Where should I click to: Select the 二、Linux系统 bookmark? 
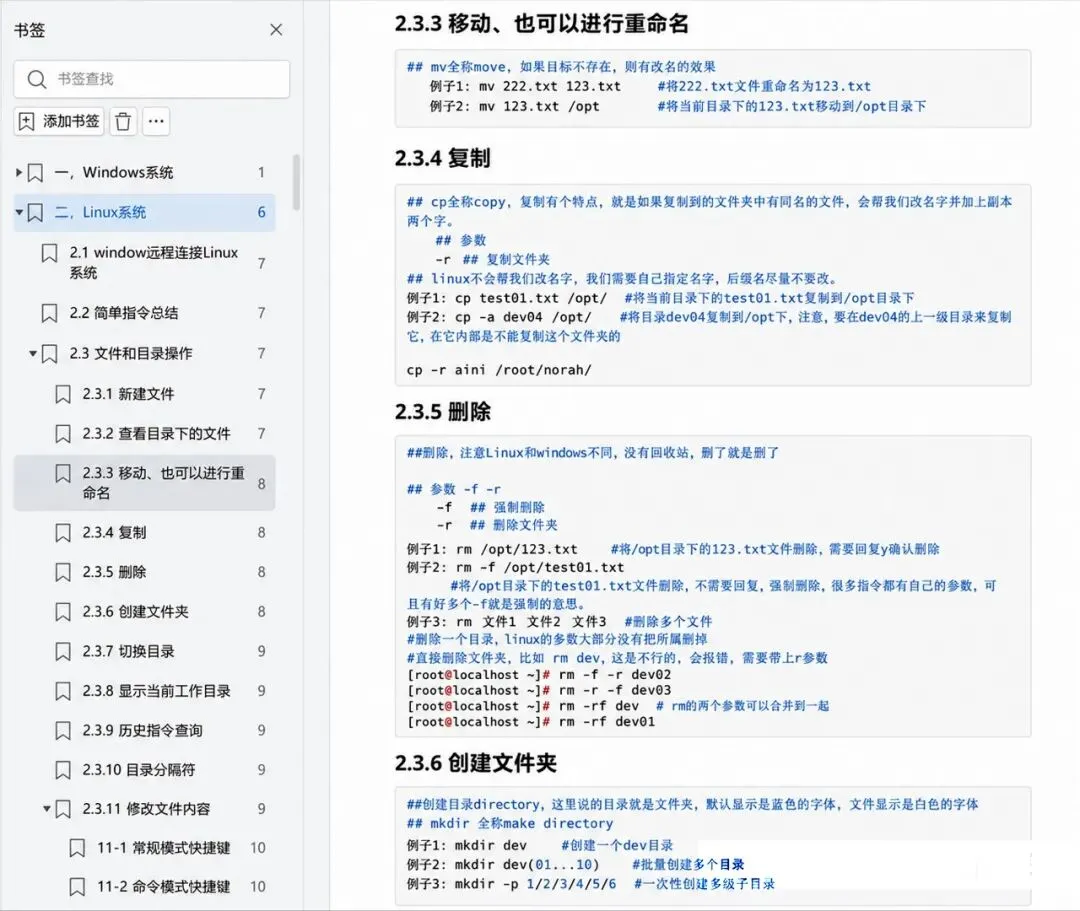tap(145, 212)
